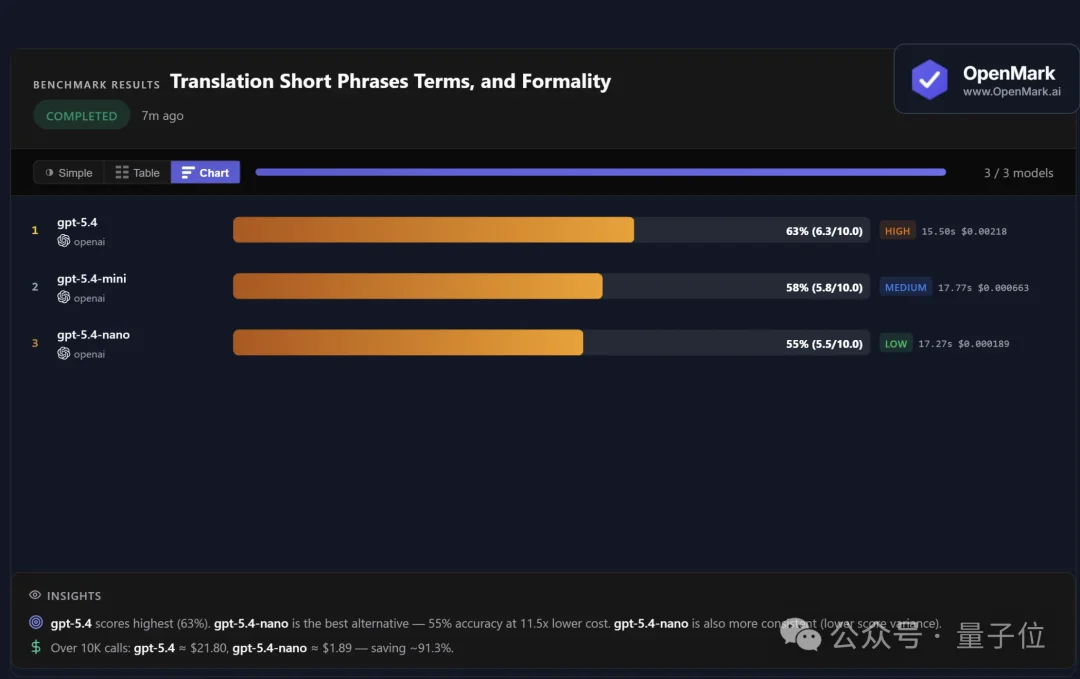Click the MEDIUM badge for gpt-5.4-mini
This screenshot has height=679, width=1080.
(905, 287)
